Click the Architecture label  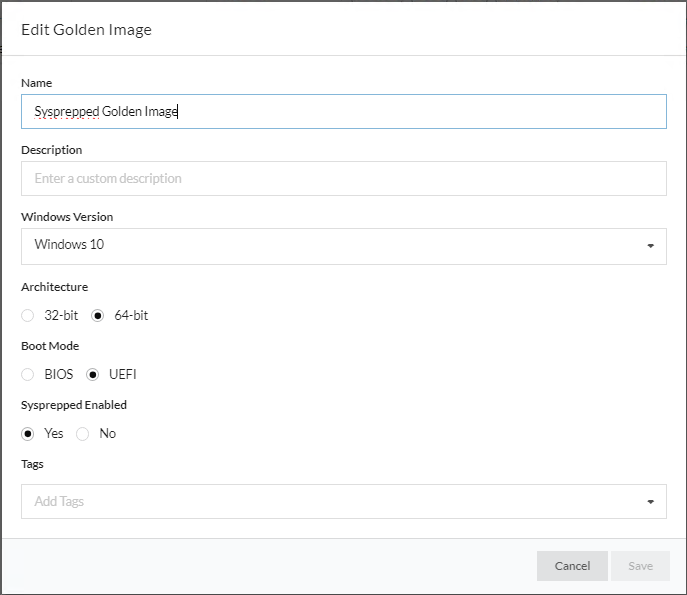[x=54, y=287]
